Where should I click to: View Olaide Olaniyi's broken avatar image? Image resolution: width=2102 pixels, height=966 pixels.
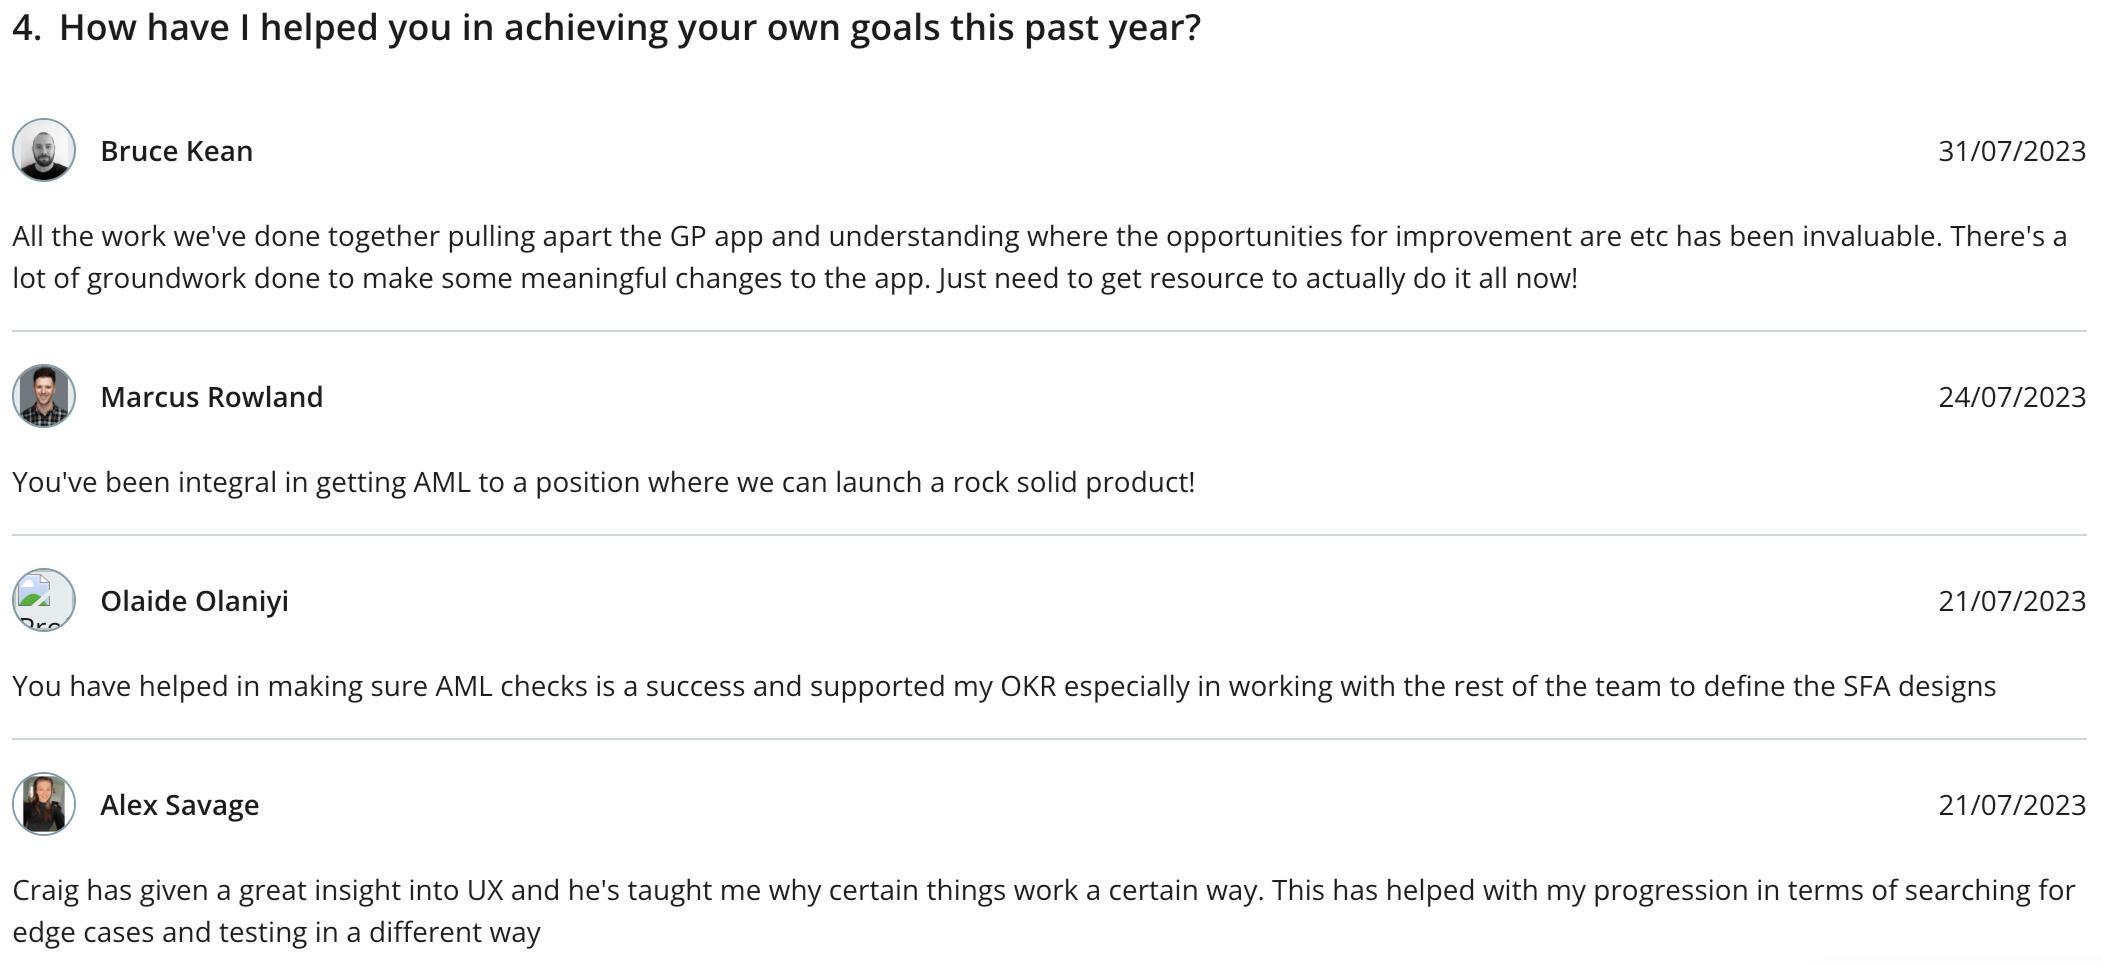pos(44,600)
